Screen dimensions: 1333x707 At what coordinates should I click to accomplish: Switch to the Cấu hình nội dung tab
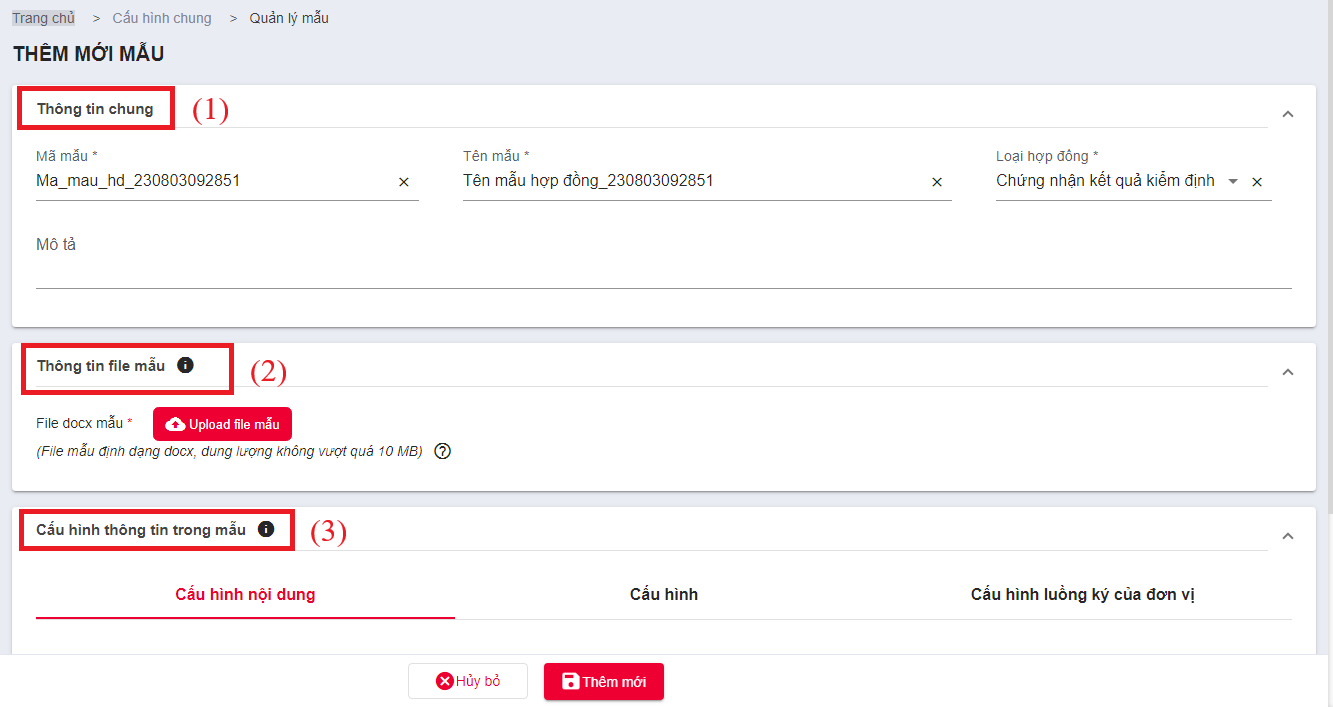tap(245, 595)
